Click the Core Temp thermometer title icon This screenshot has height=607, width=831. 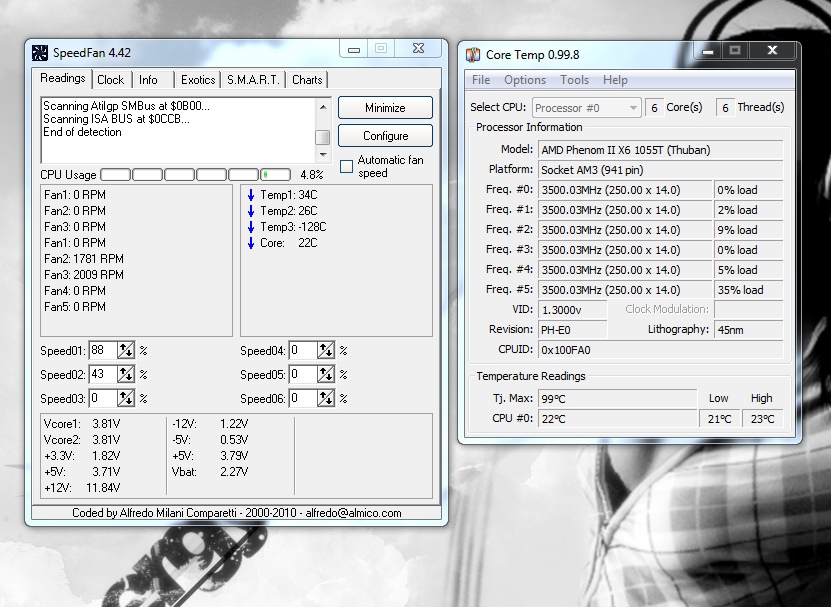(x=473, y=55)
